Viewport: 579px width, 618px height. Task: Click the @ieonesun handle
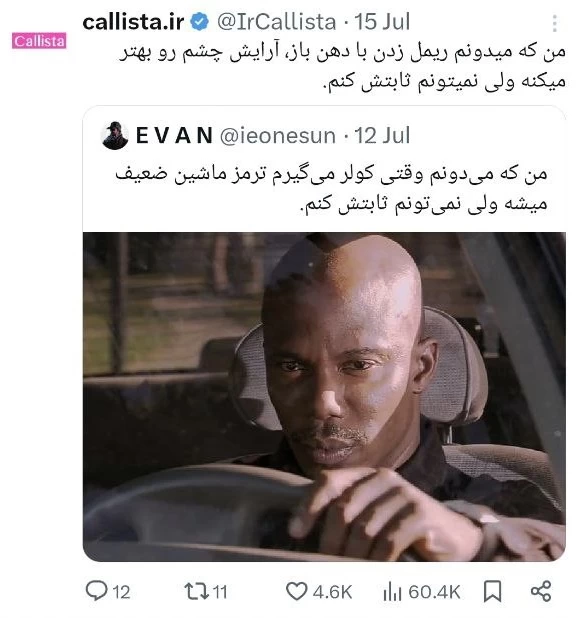click(x=277, y=136)
